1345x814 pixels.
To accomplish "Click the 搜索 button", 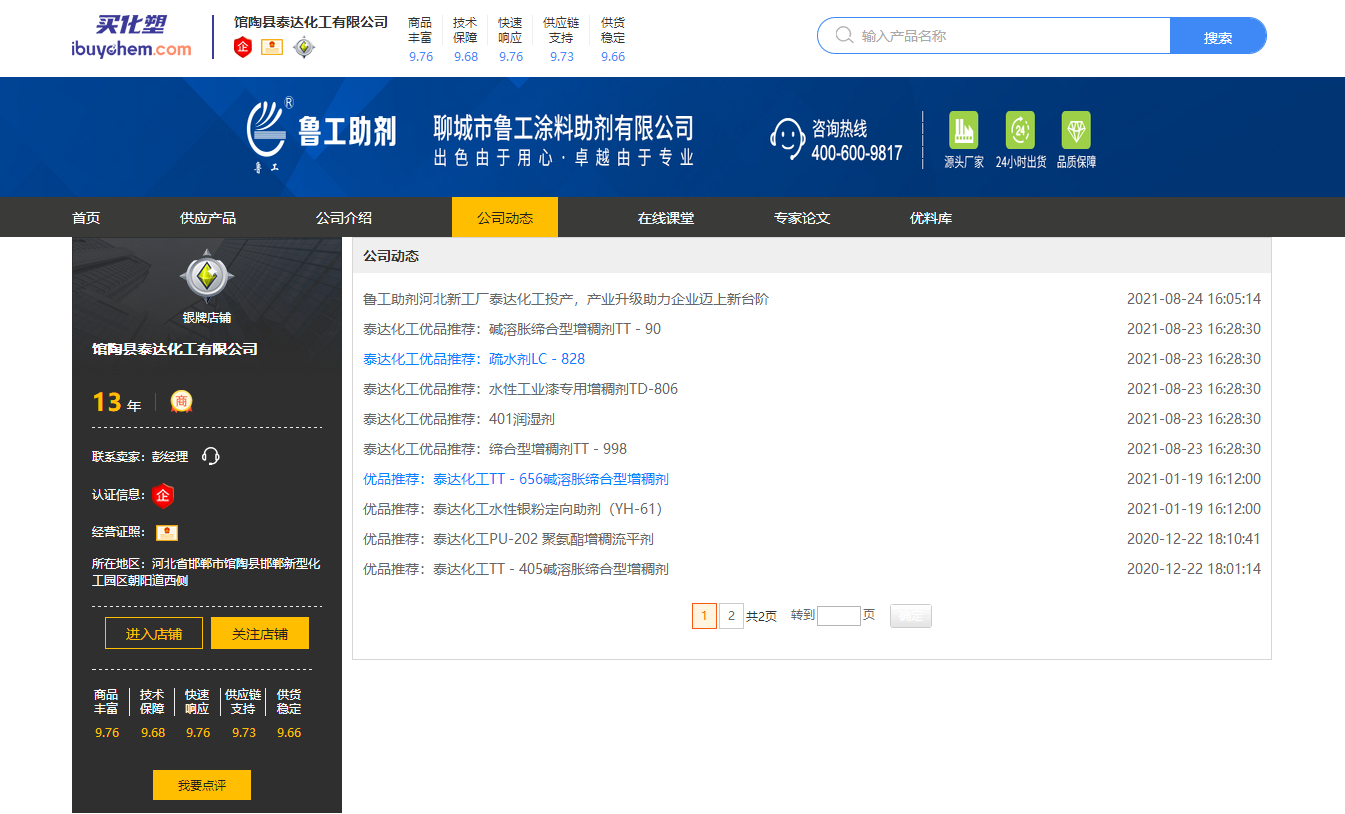I will [x=1218, y=36].
